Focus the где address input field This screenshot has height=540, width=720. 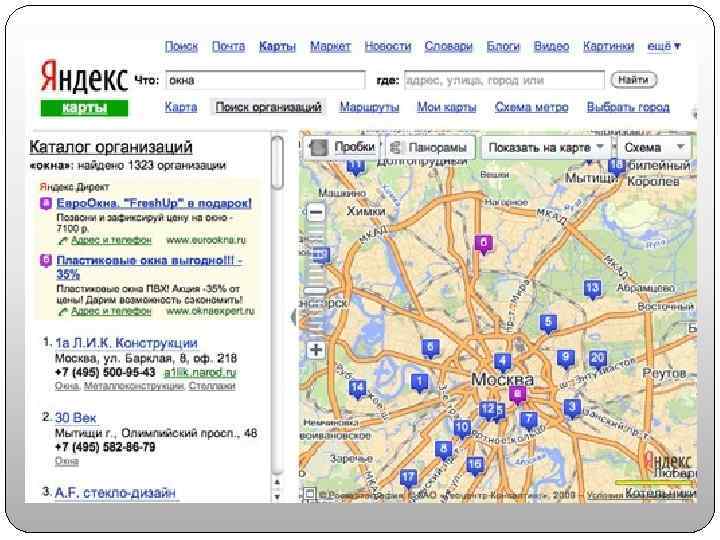click(504, 80)
